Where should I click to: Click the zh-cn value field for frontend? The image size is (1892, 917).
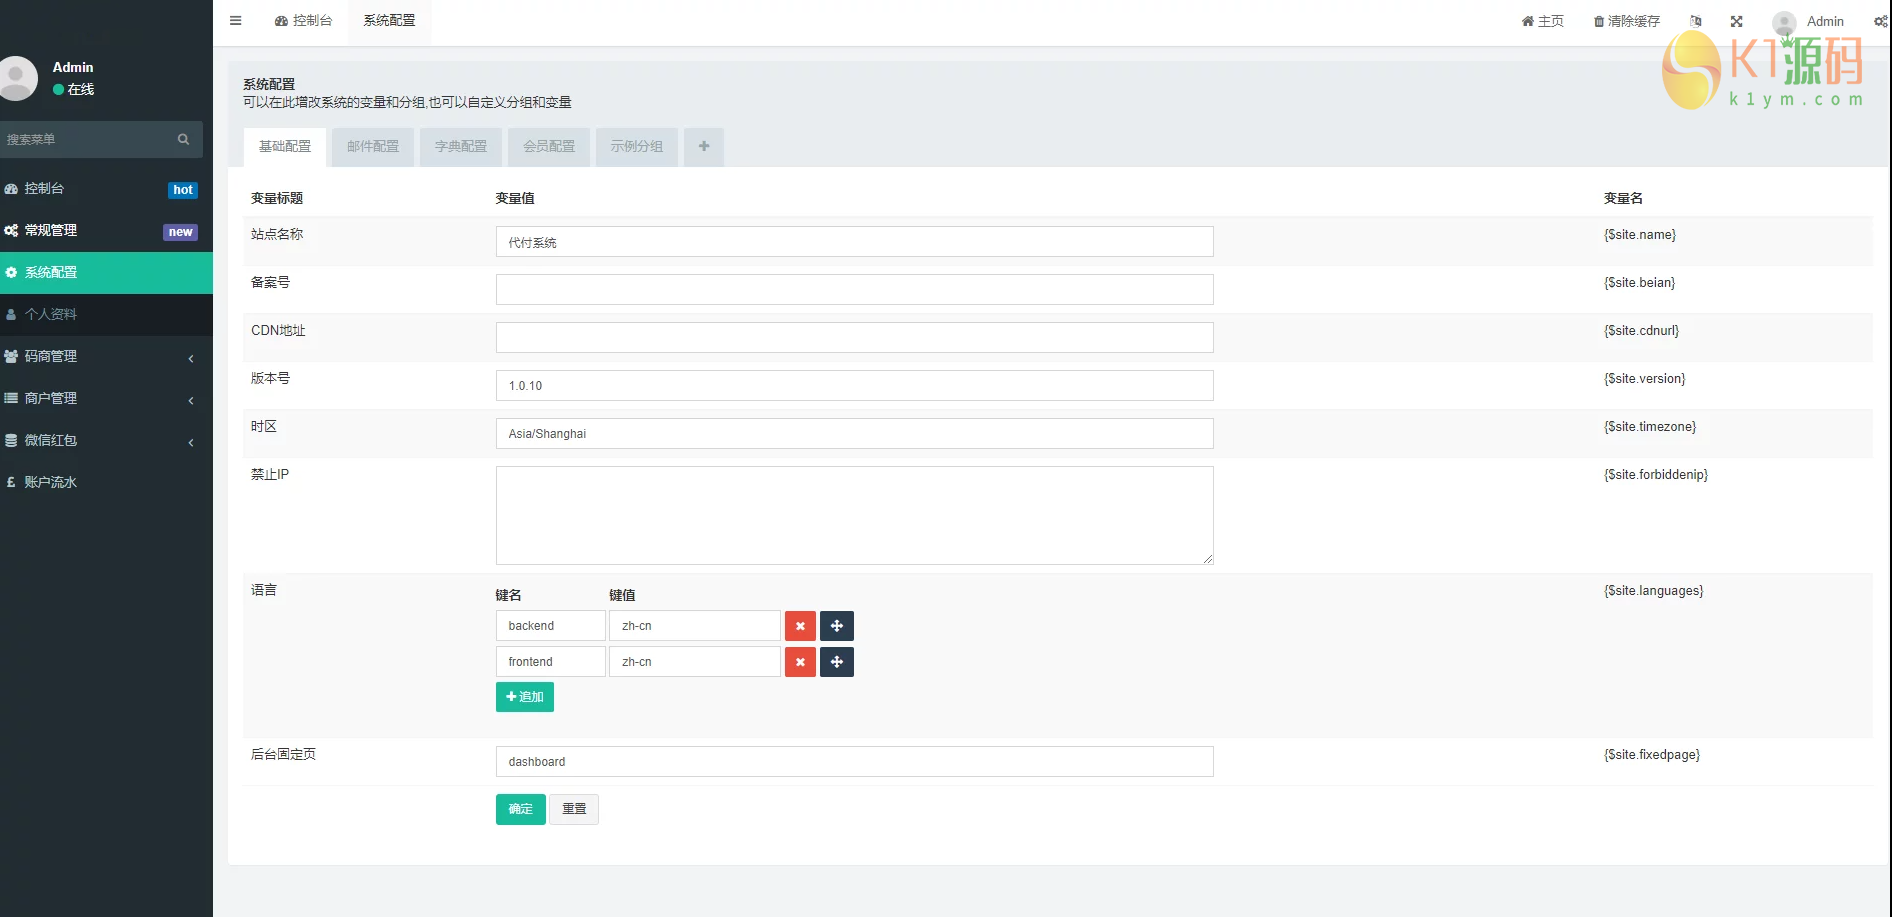pyautogui.click(x=695, y=662)
